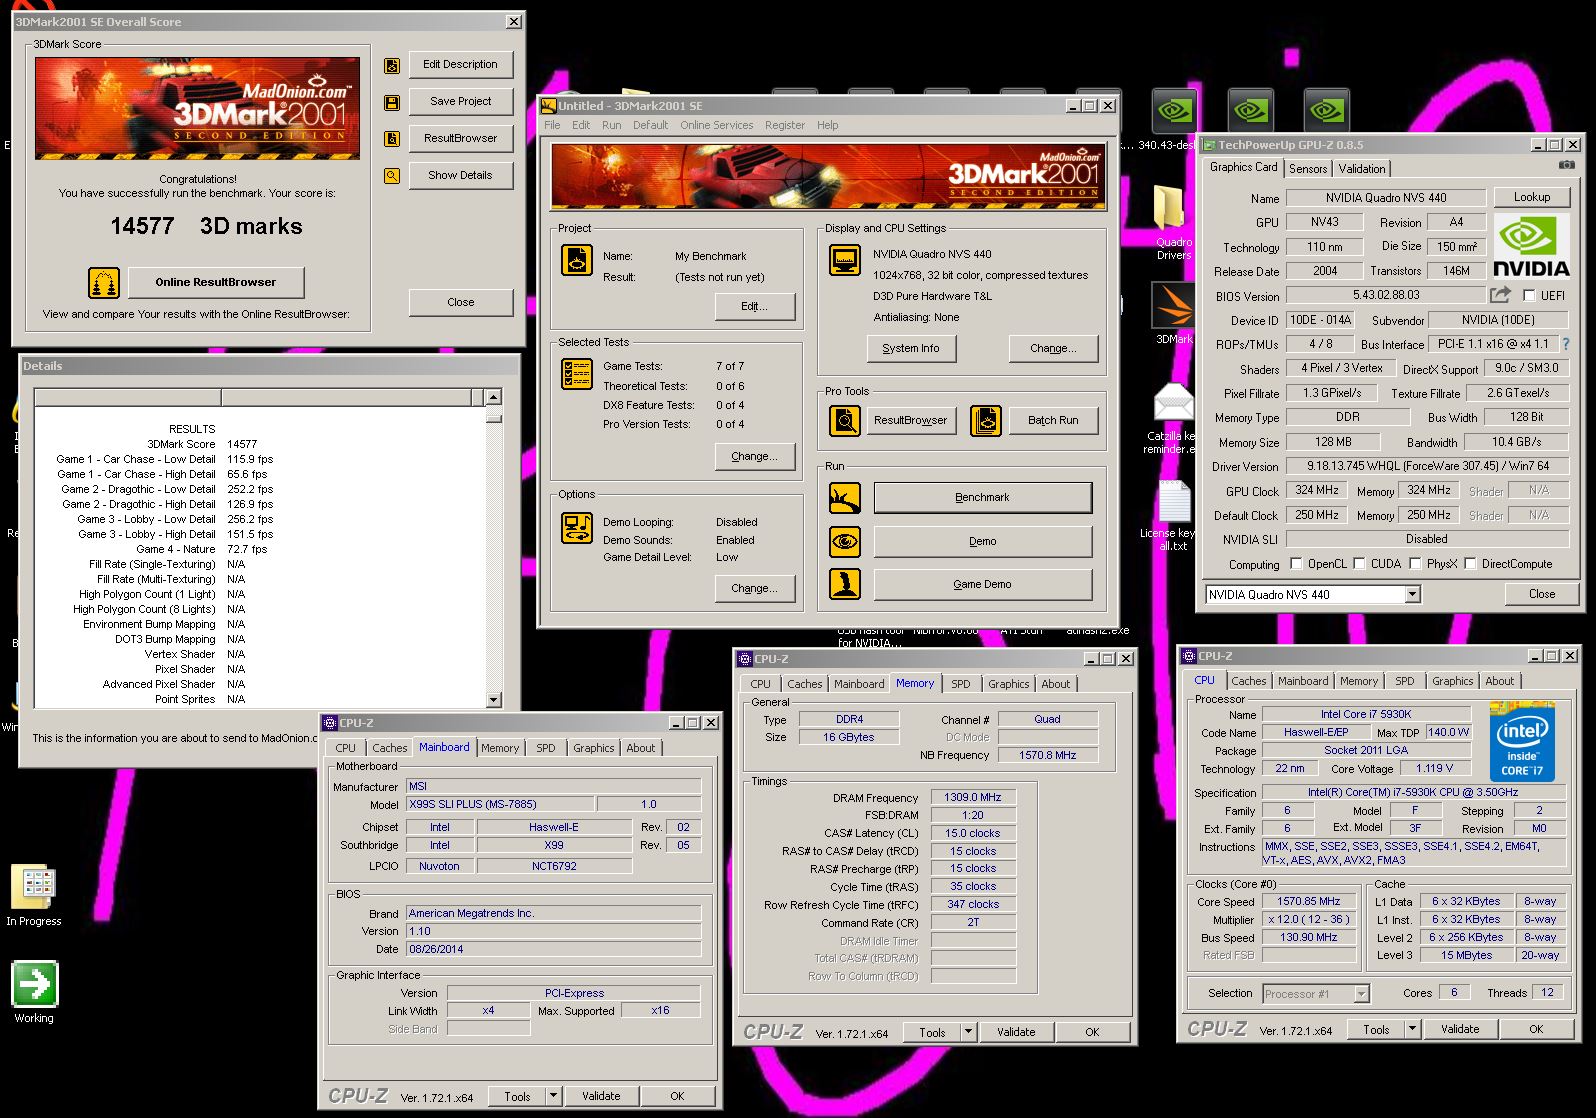Screen dimensions: 1596x1118
Task: Click Change button under Selected Tests
Action: click(x=755, y=457)
